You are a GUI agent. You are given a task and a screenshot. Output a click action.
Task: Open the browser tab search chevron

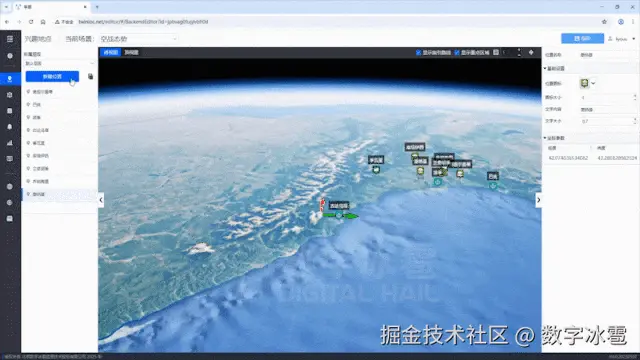[x=6, y=7]
